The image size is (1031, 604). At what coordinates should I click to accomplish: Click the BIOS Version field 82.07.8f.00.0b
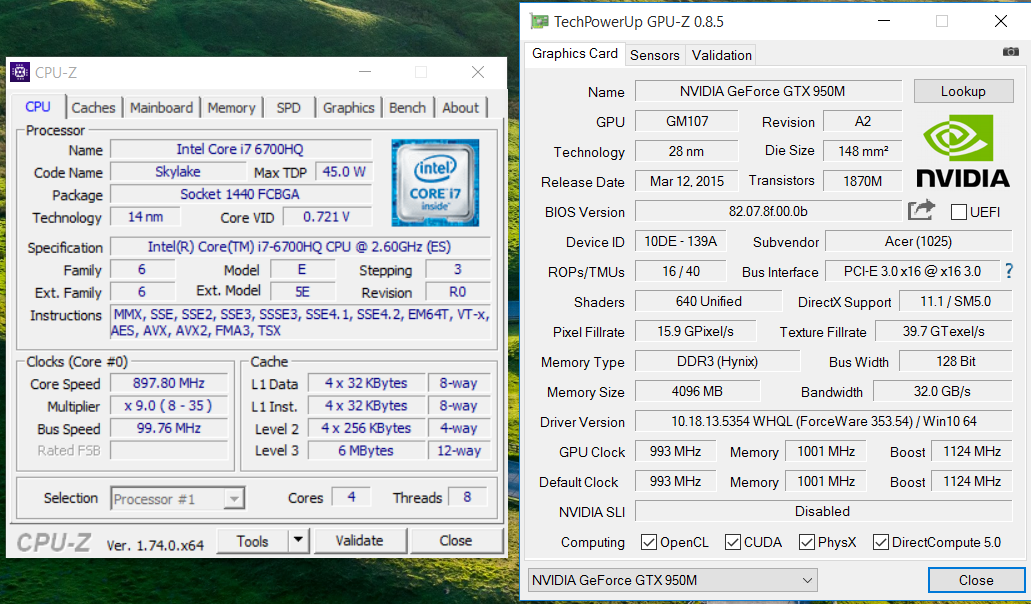[x=768, y=212]
